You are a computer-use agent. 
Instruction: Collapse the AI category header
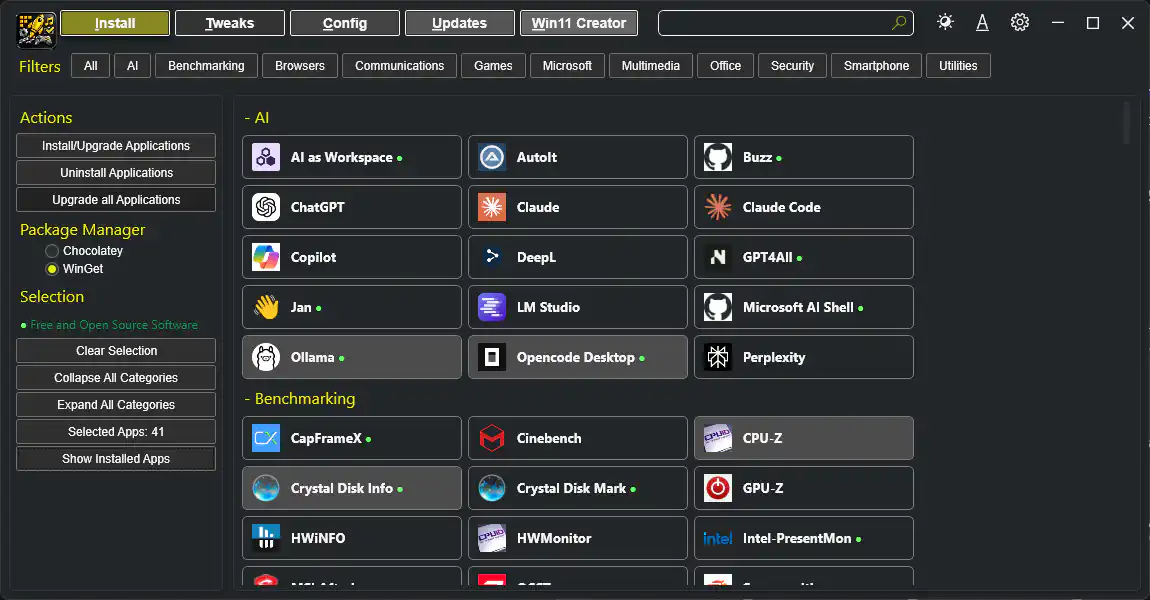pyautogui.click(x=257, y=117)
